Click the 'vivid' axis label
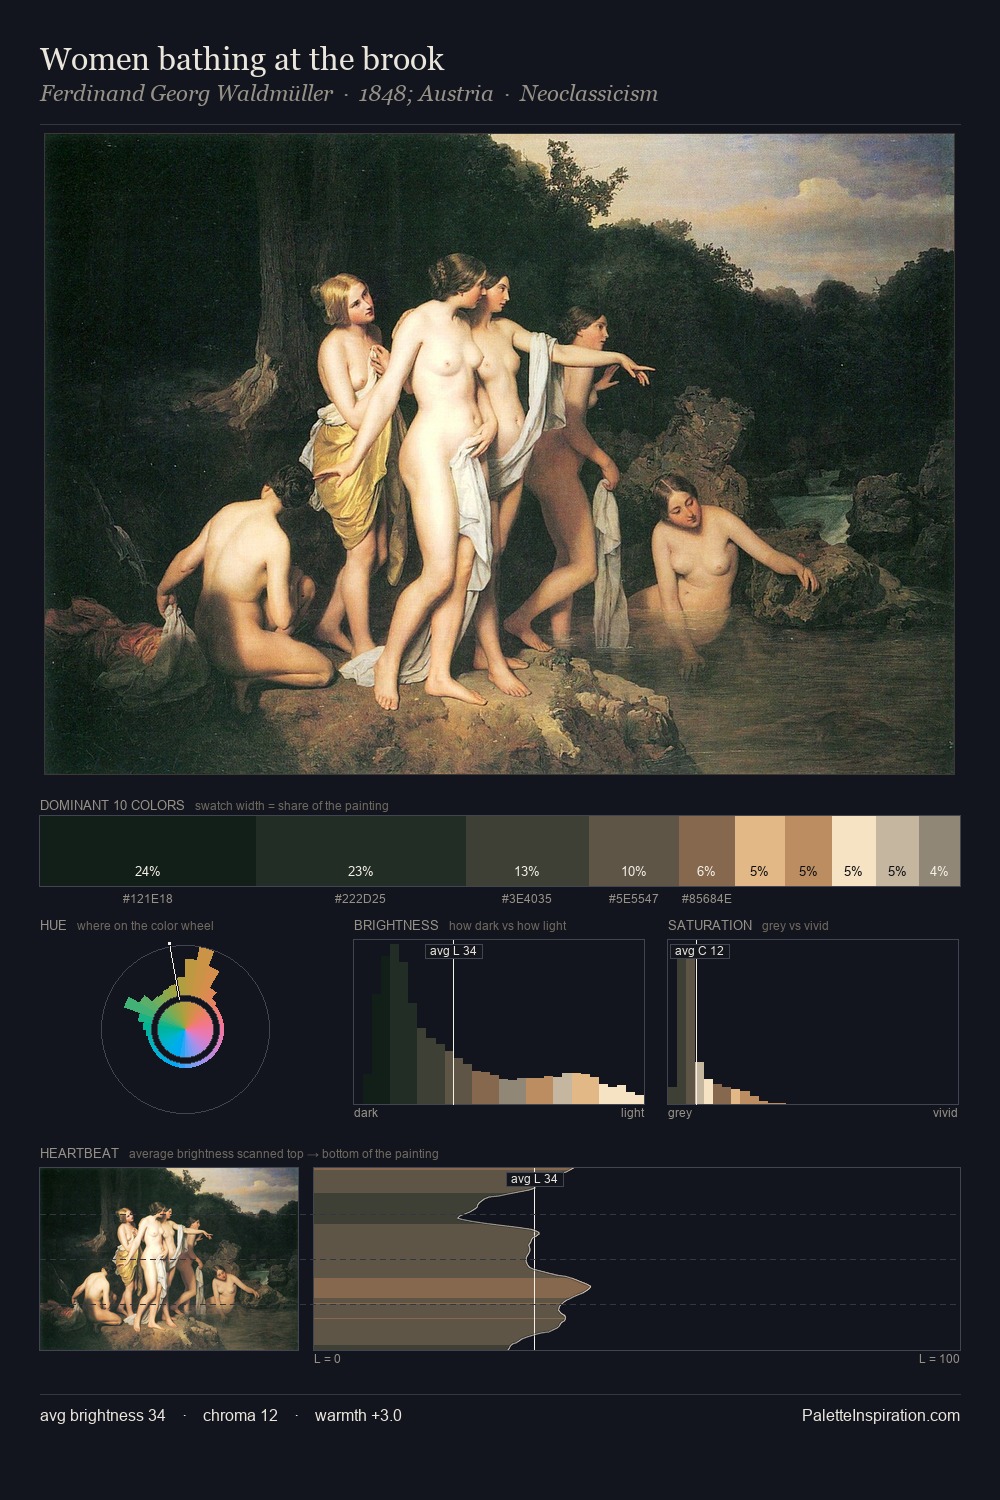The image size is (1000, 1500). pyautogui.click(x=945, y=1113)
